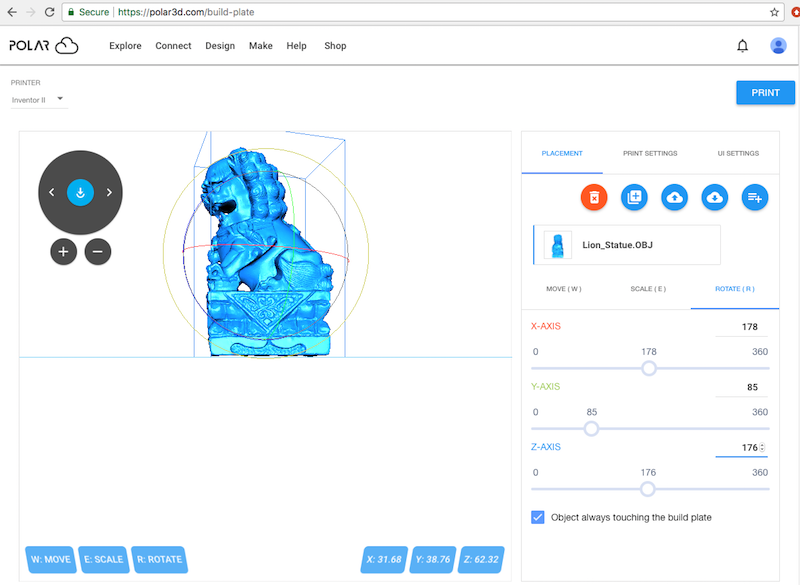
Task: Select the Scale (E) tab
Action: pos(648,289)
